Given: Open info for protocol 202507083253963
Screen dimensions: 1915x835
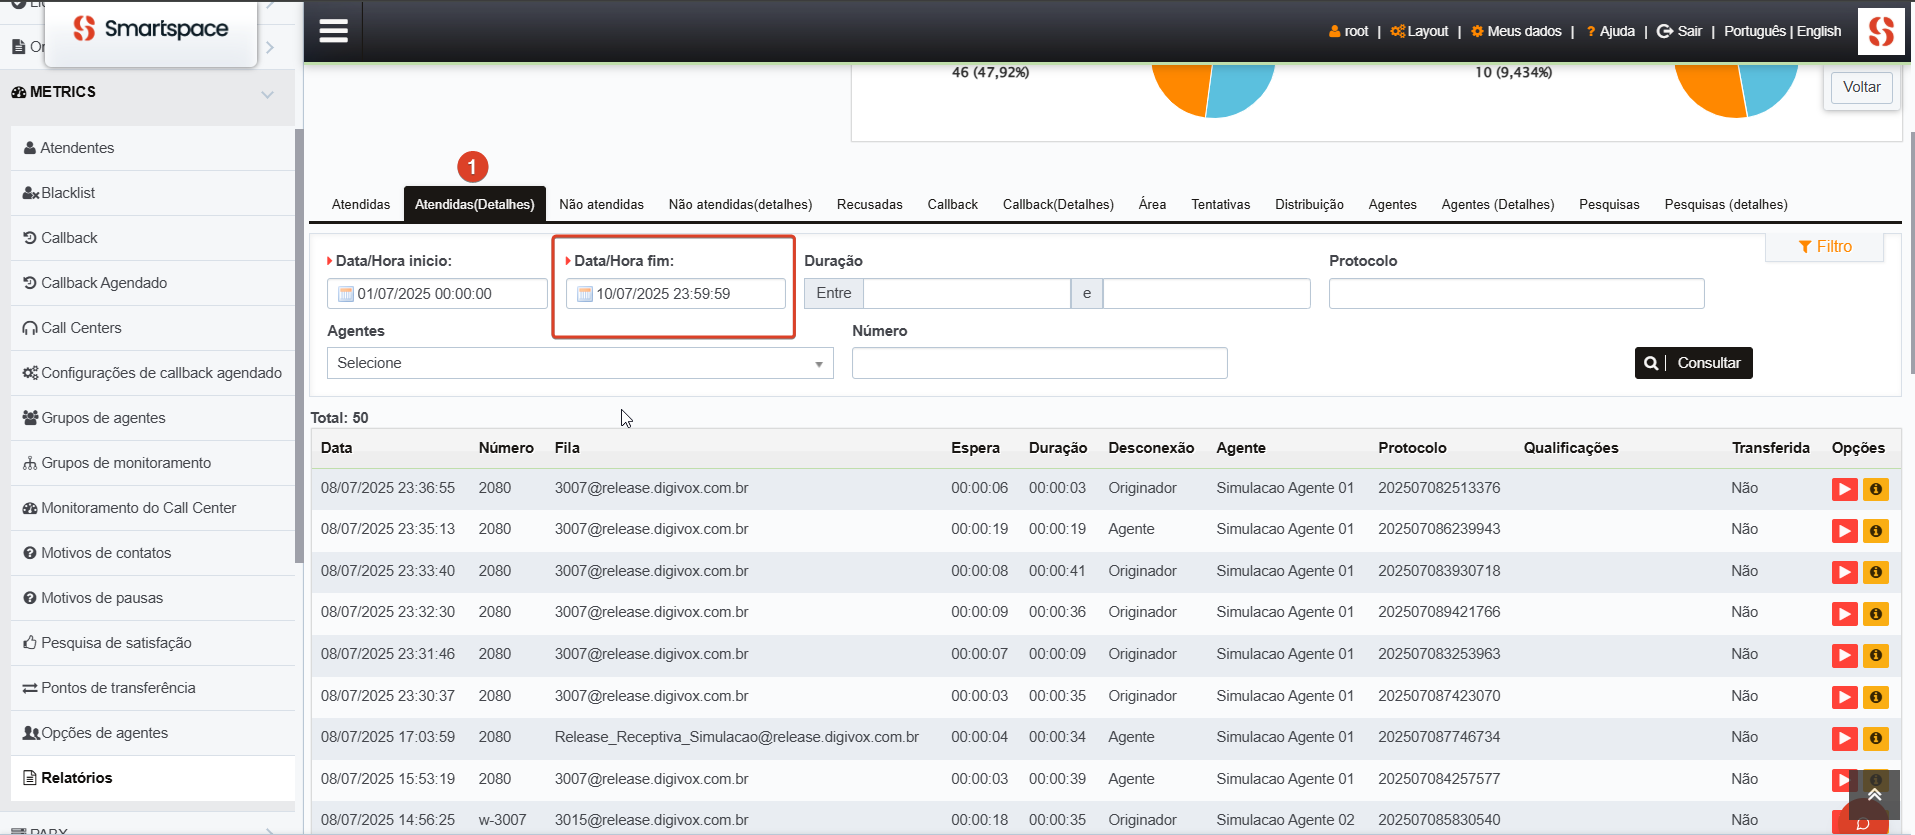Looking at the screenshot, I should [1876, 655].
